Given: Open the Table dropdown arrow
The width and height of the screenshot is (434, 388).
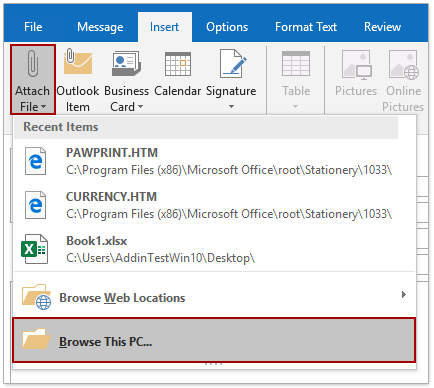Looking at the screenshot, I should click(x=295, y=106).
